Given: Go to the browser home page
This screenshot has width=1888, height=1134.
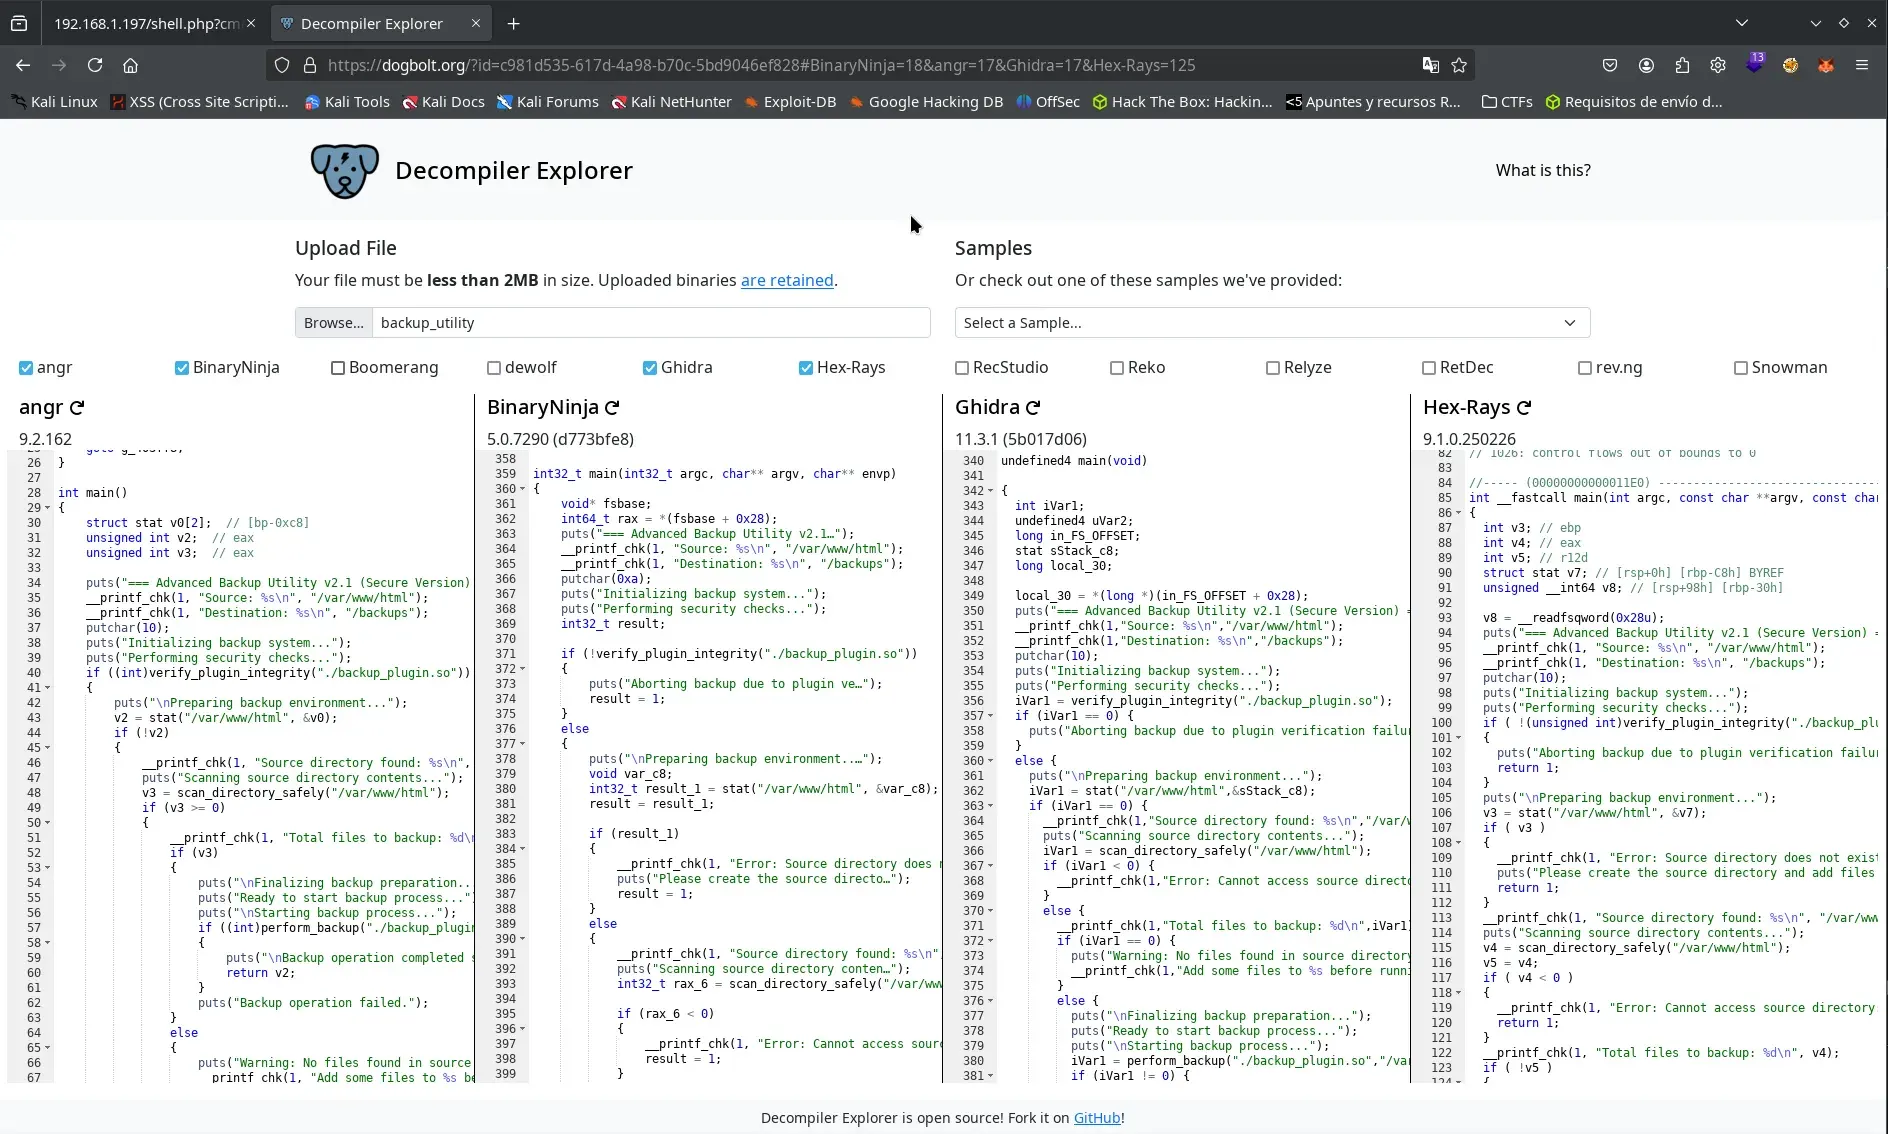Looking at the screenshot, I should point(130,65).
